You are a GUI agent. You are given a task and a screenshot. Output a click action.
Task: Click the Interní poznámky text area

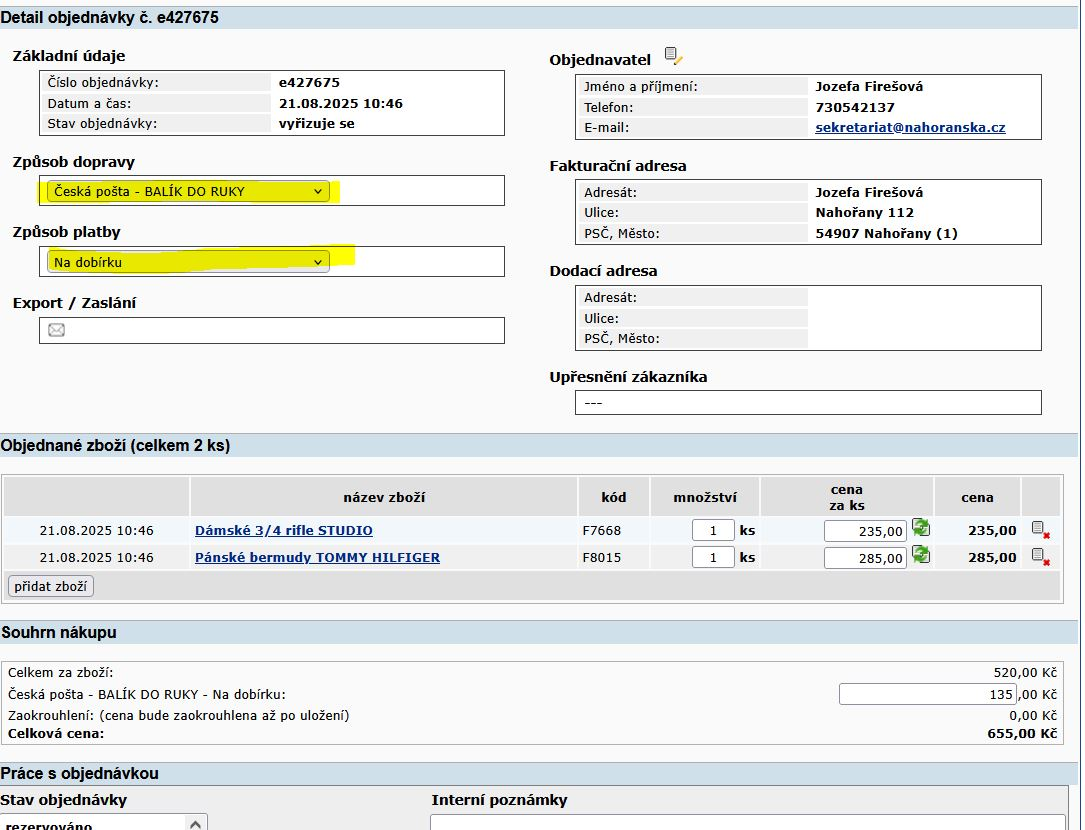click(748, 822)
